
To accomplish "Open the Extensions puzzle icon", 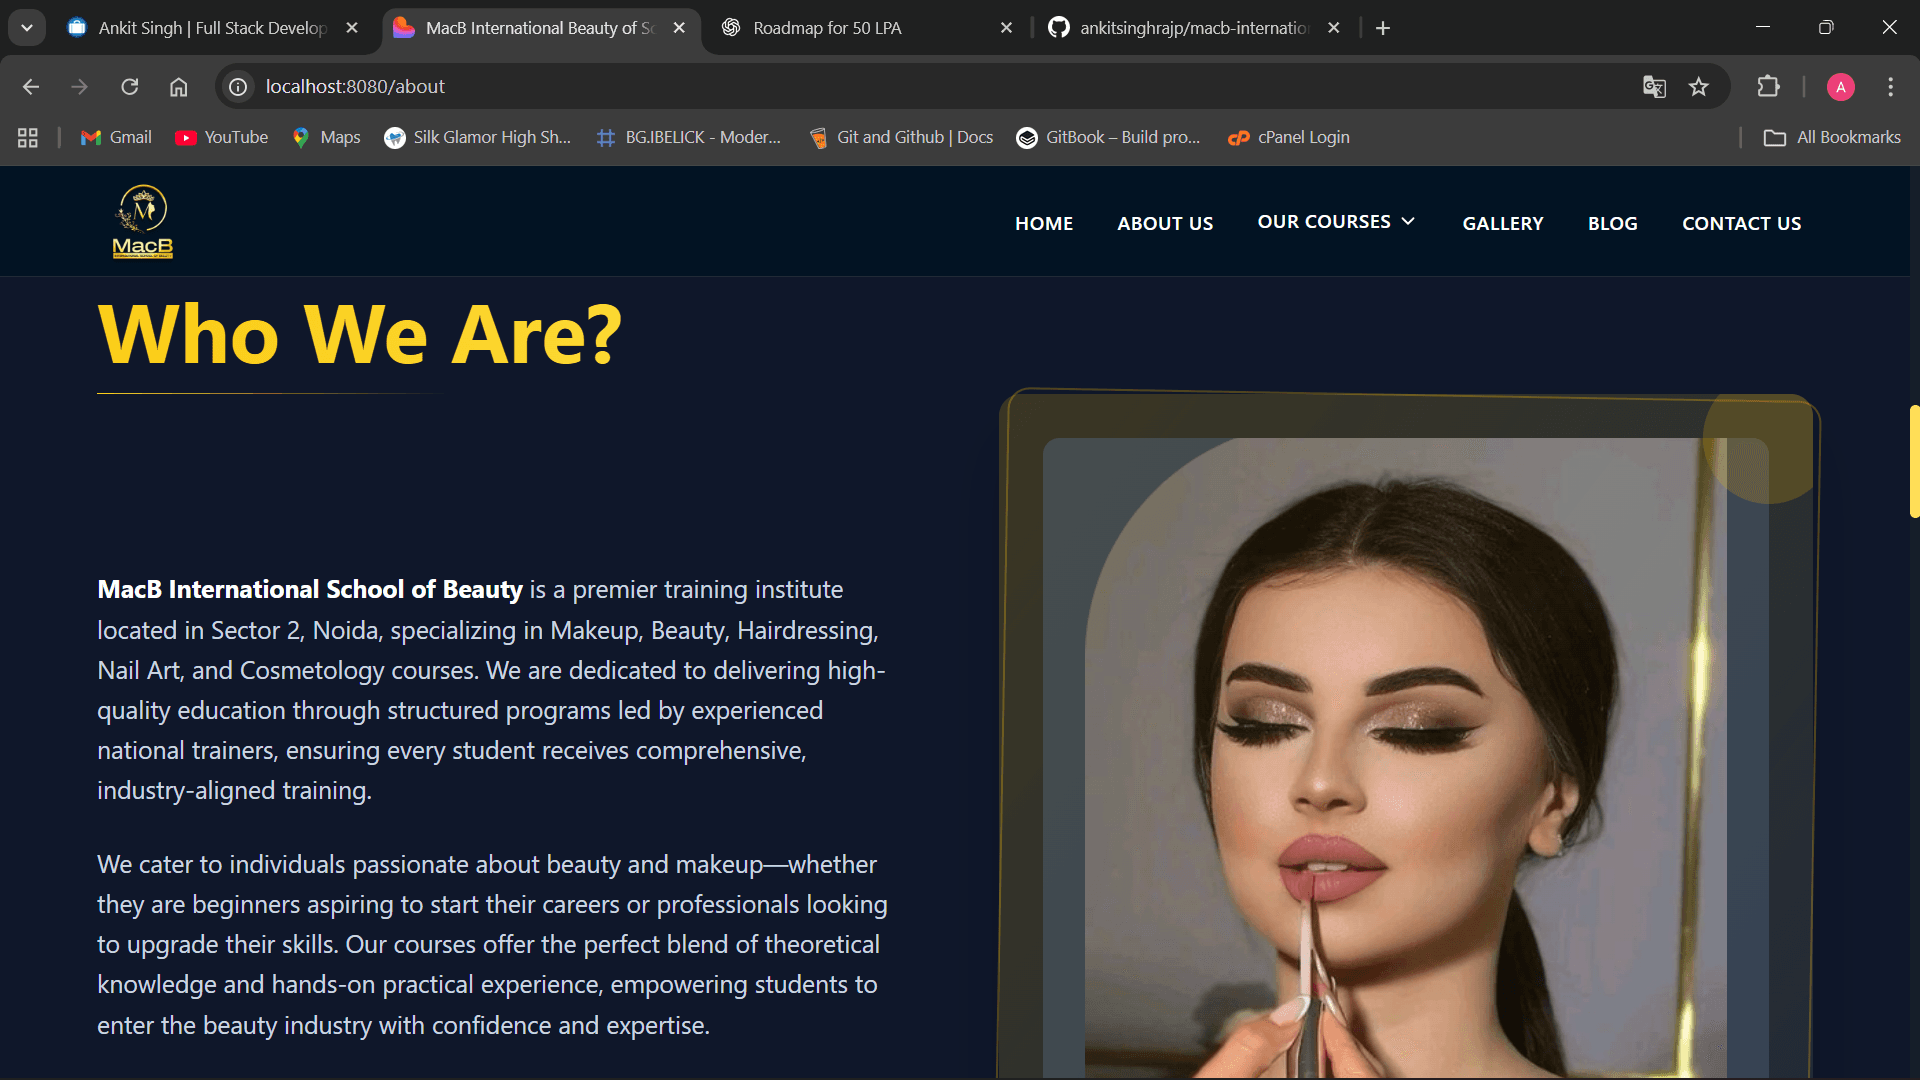I will pyautogui.click(x=1768, y=87).
